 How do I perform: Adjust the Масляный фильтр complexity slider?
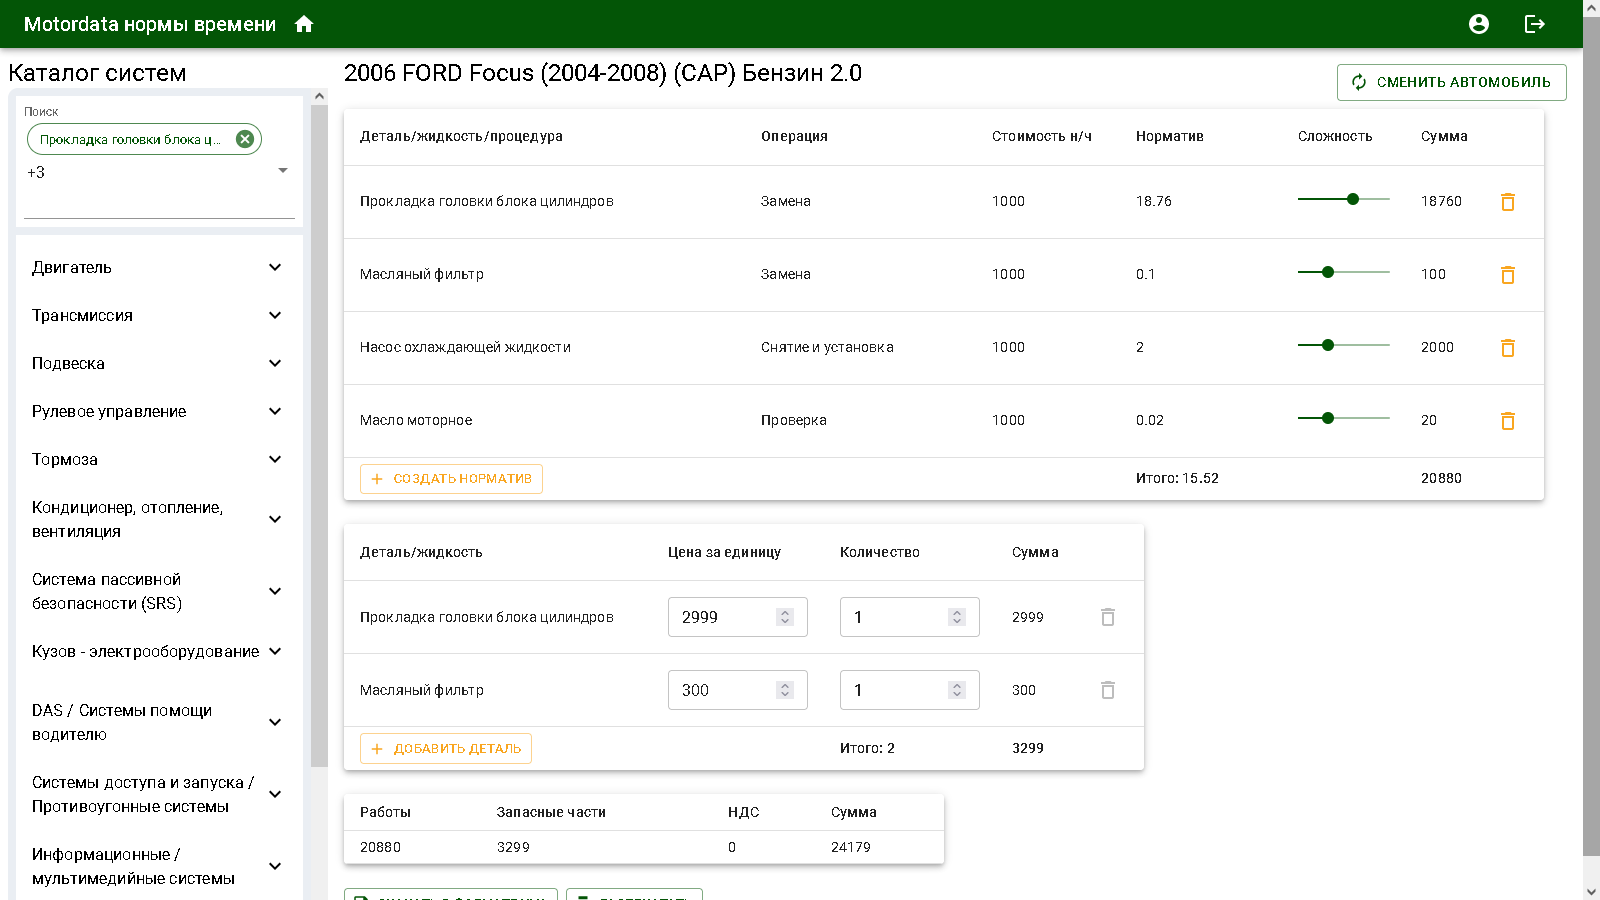[1327, 271]
